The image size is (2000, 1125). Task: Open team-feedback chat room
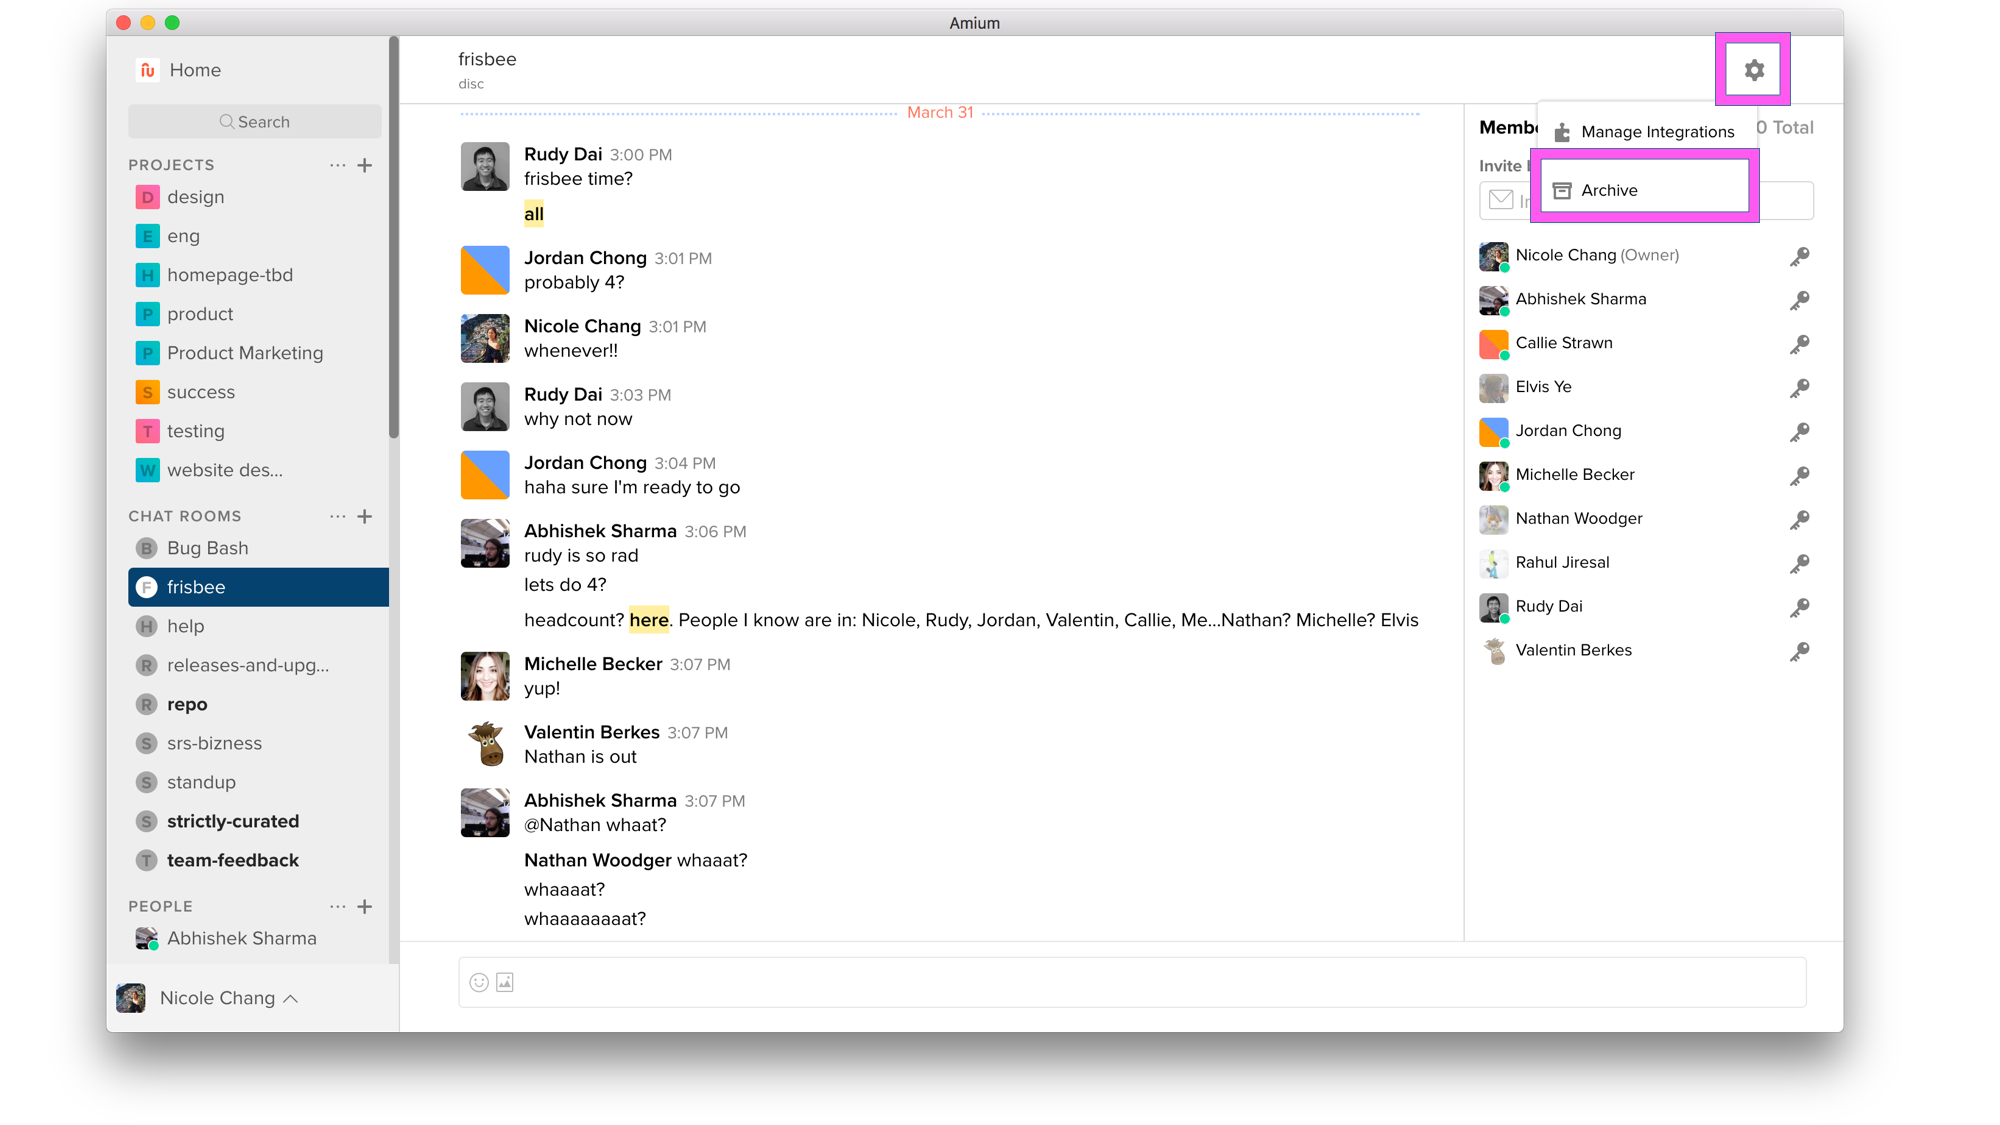point(258,860)
